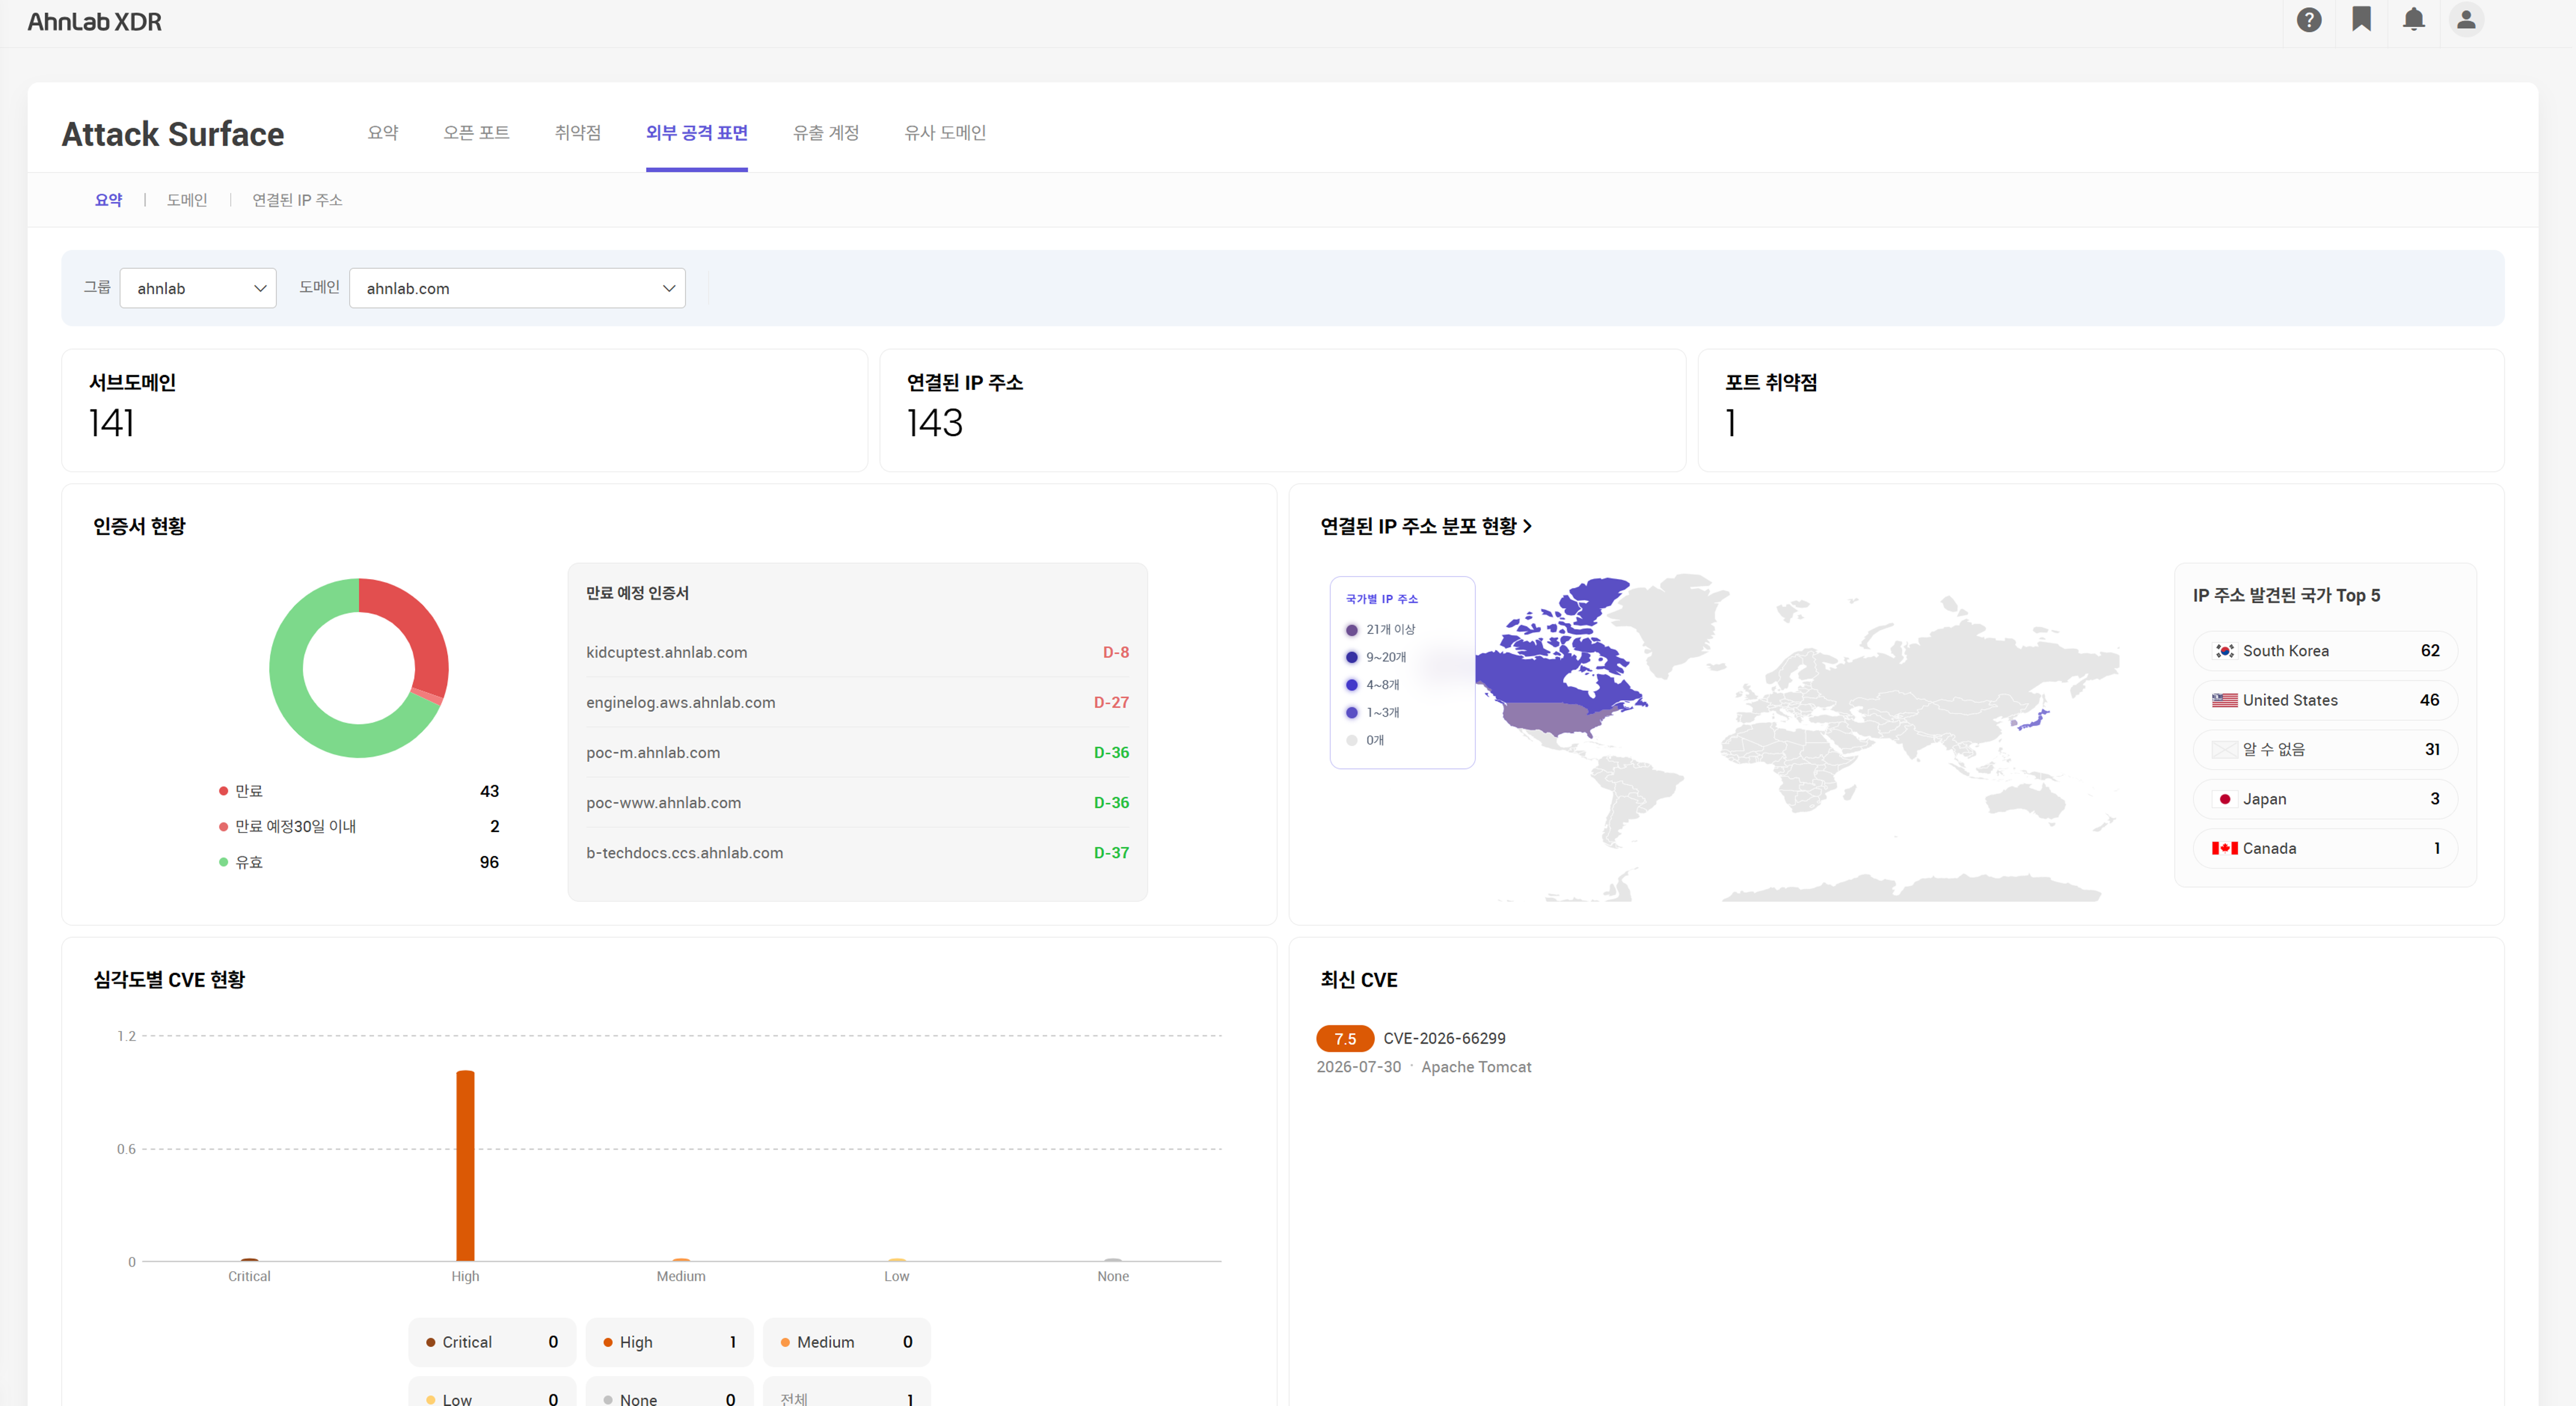Open the notifications bell icon
The height and width of the screenshot is (1406, 2576).
click(x=2413, y=20)
